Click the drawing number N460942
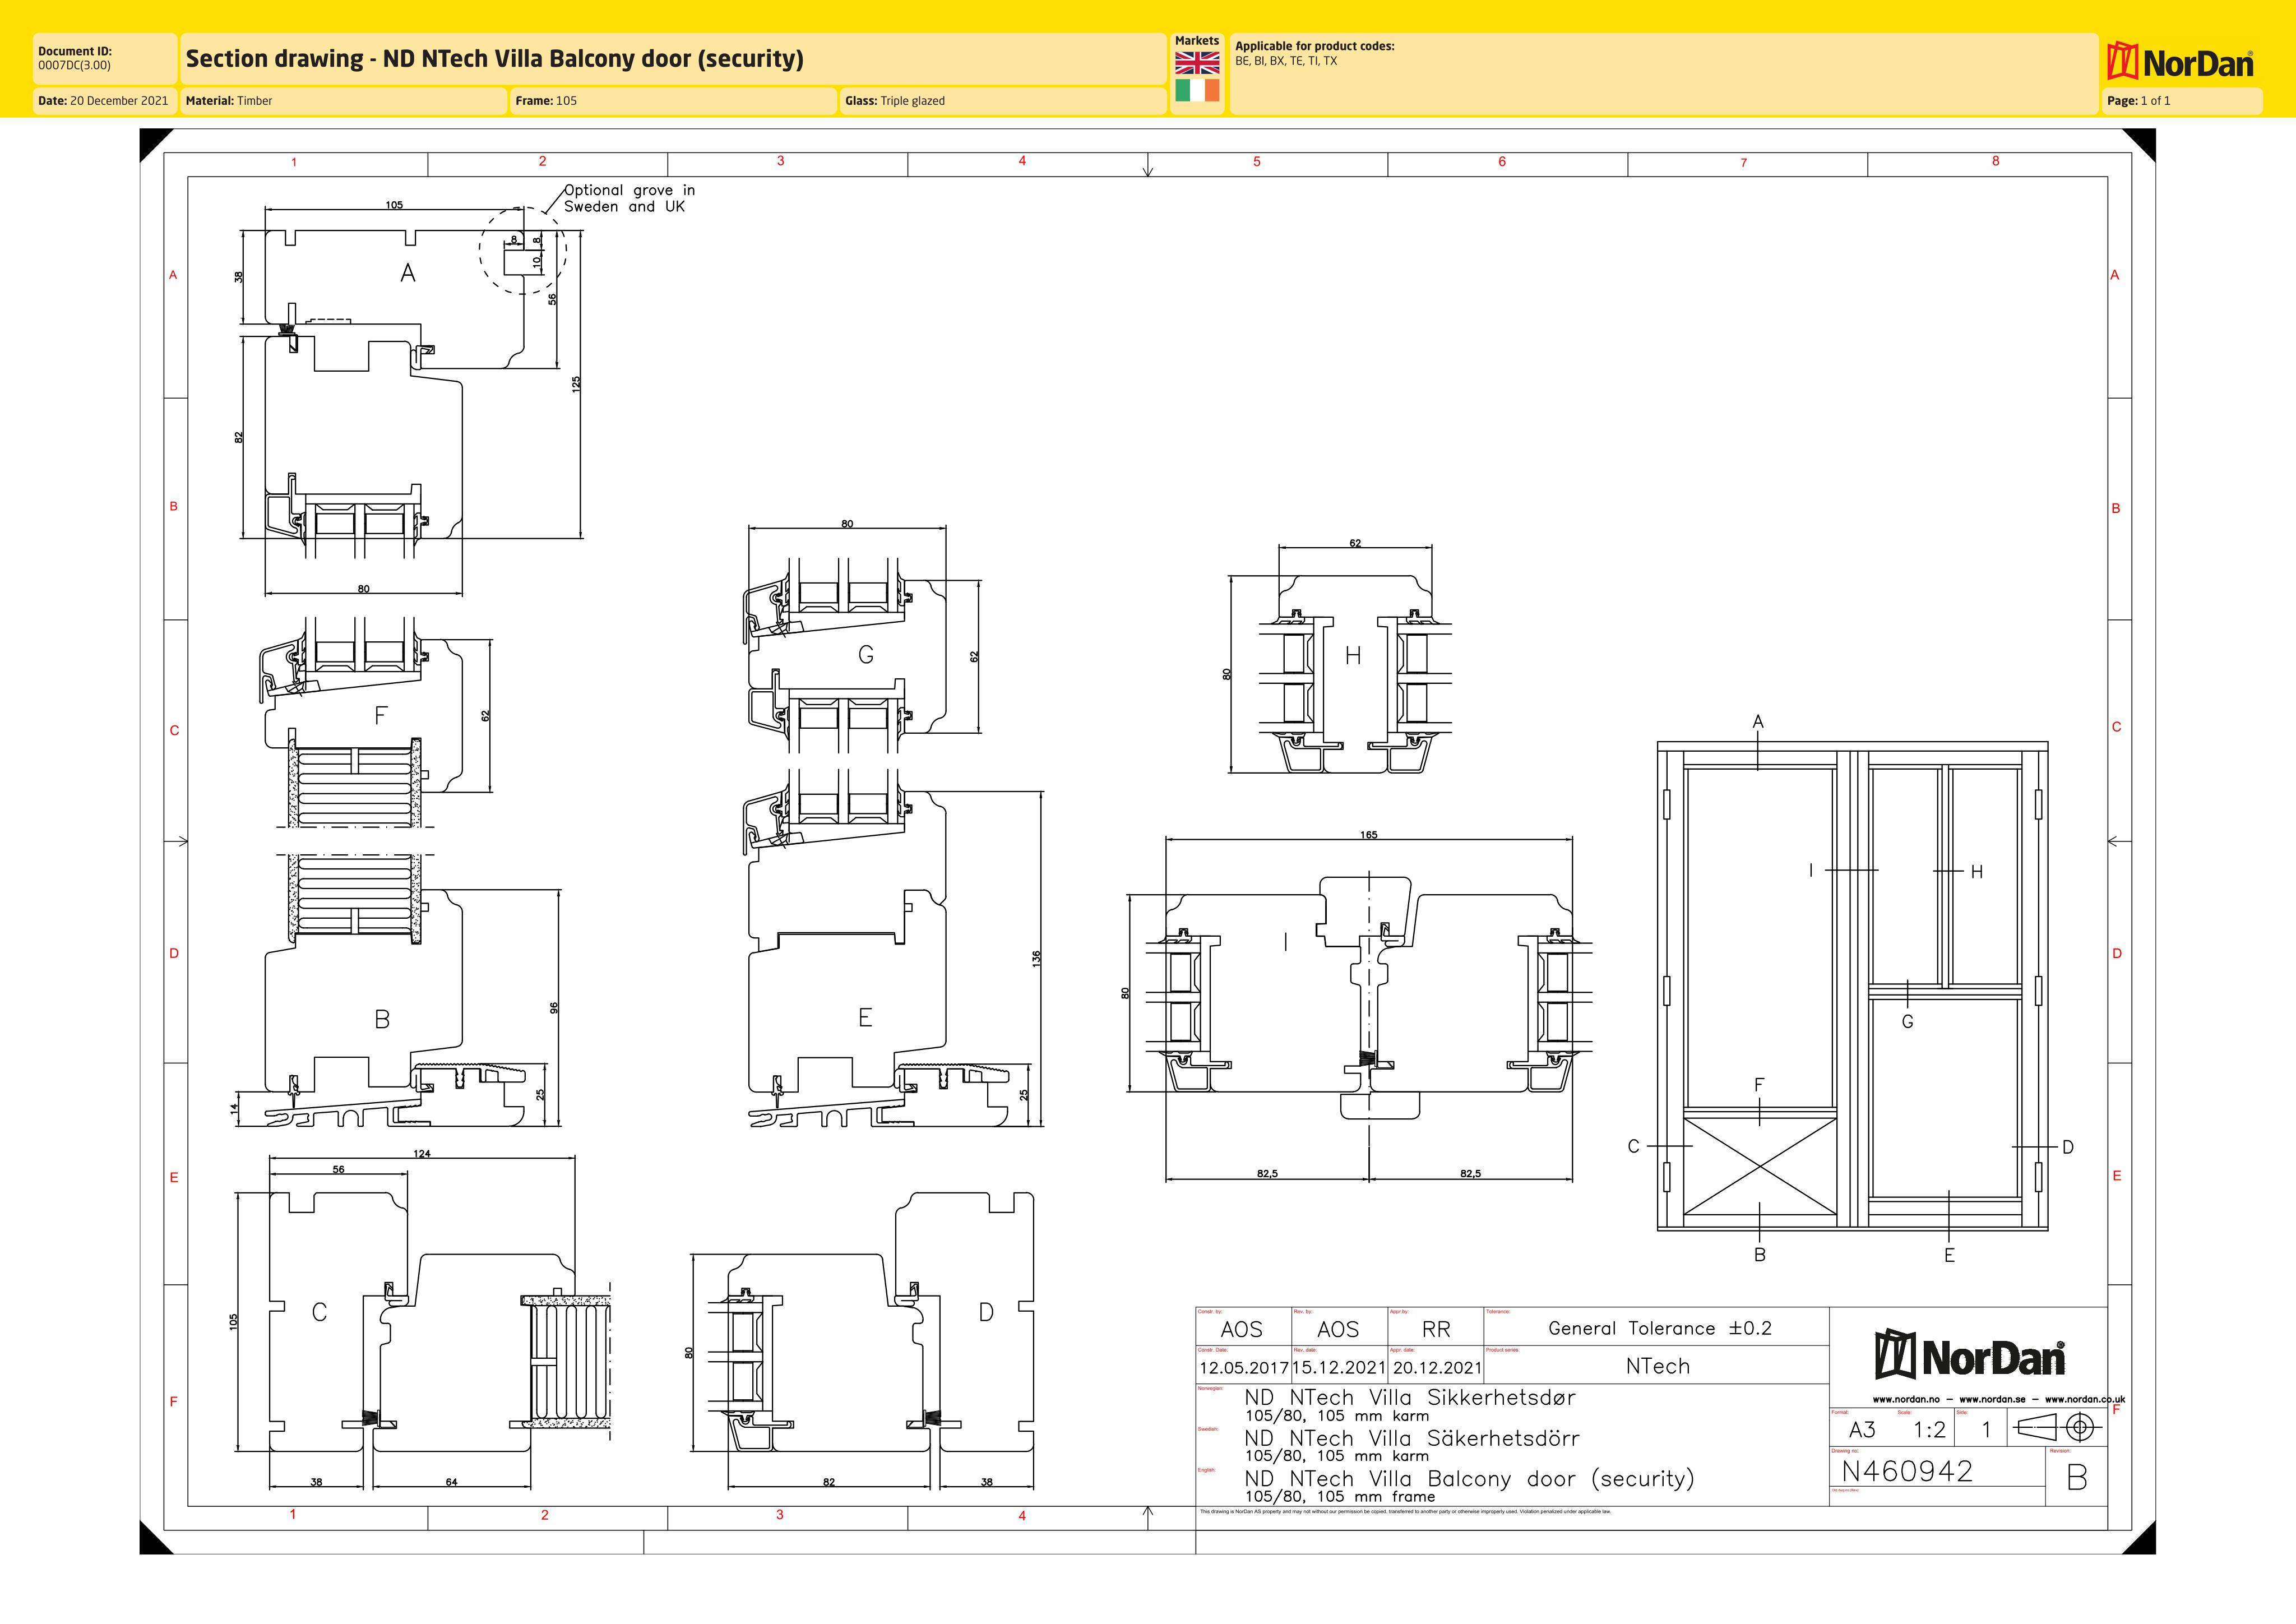This screenshot has height=1624, width=2296. click(x=1907, y=1471)
